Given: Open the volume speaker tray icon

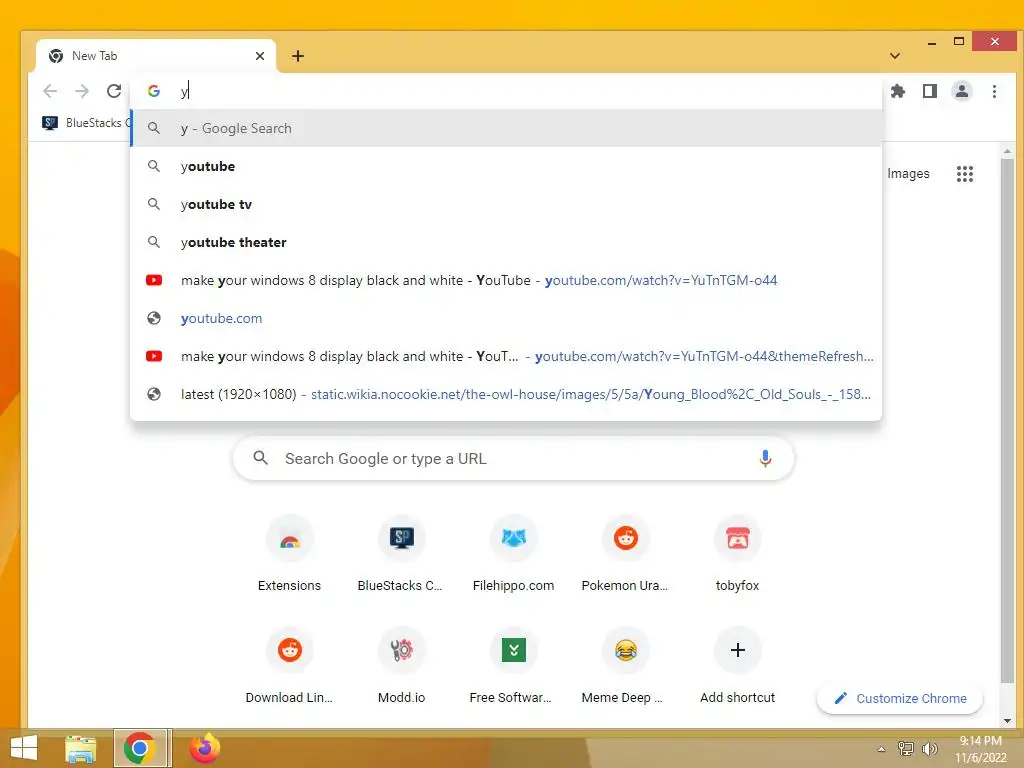Looking at the screenshot, I should (929, 748).
